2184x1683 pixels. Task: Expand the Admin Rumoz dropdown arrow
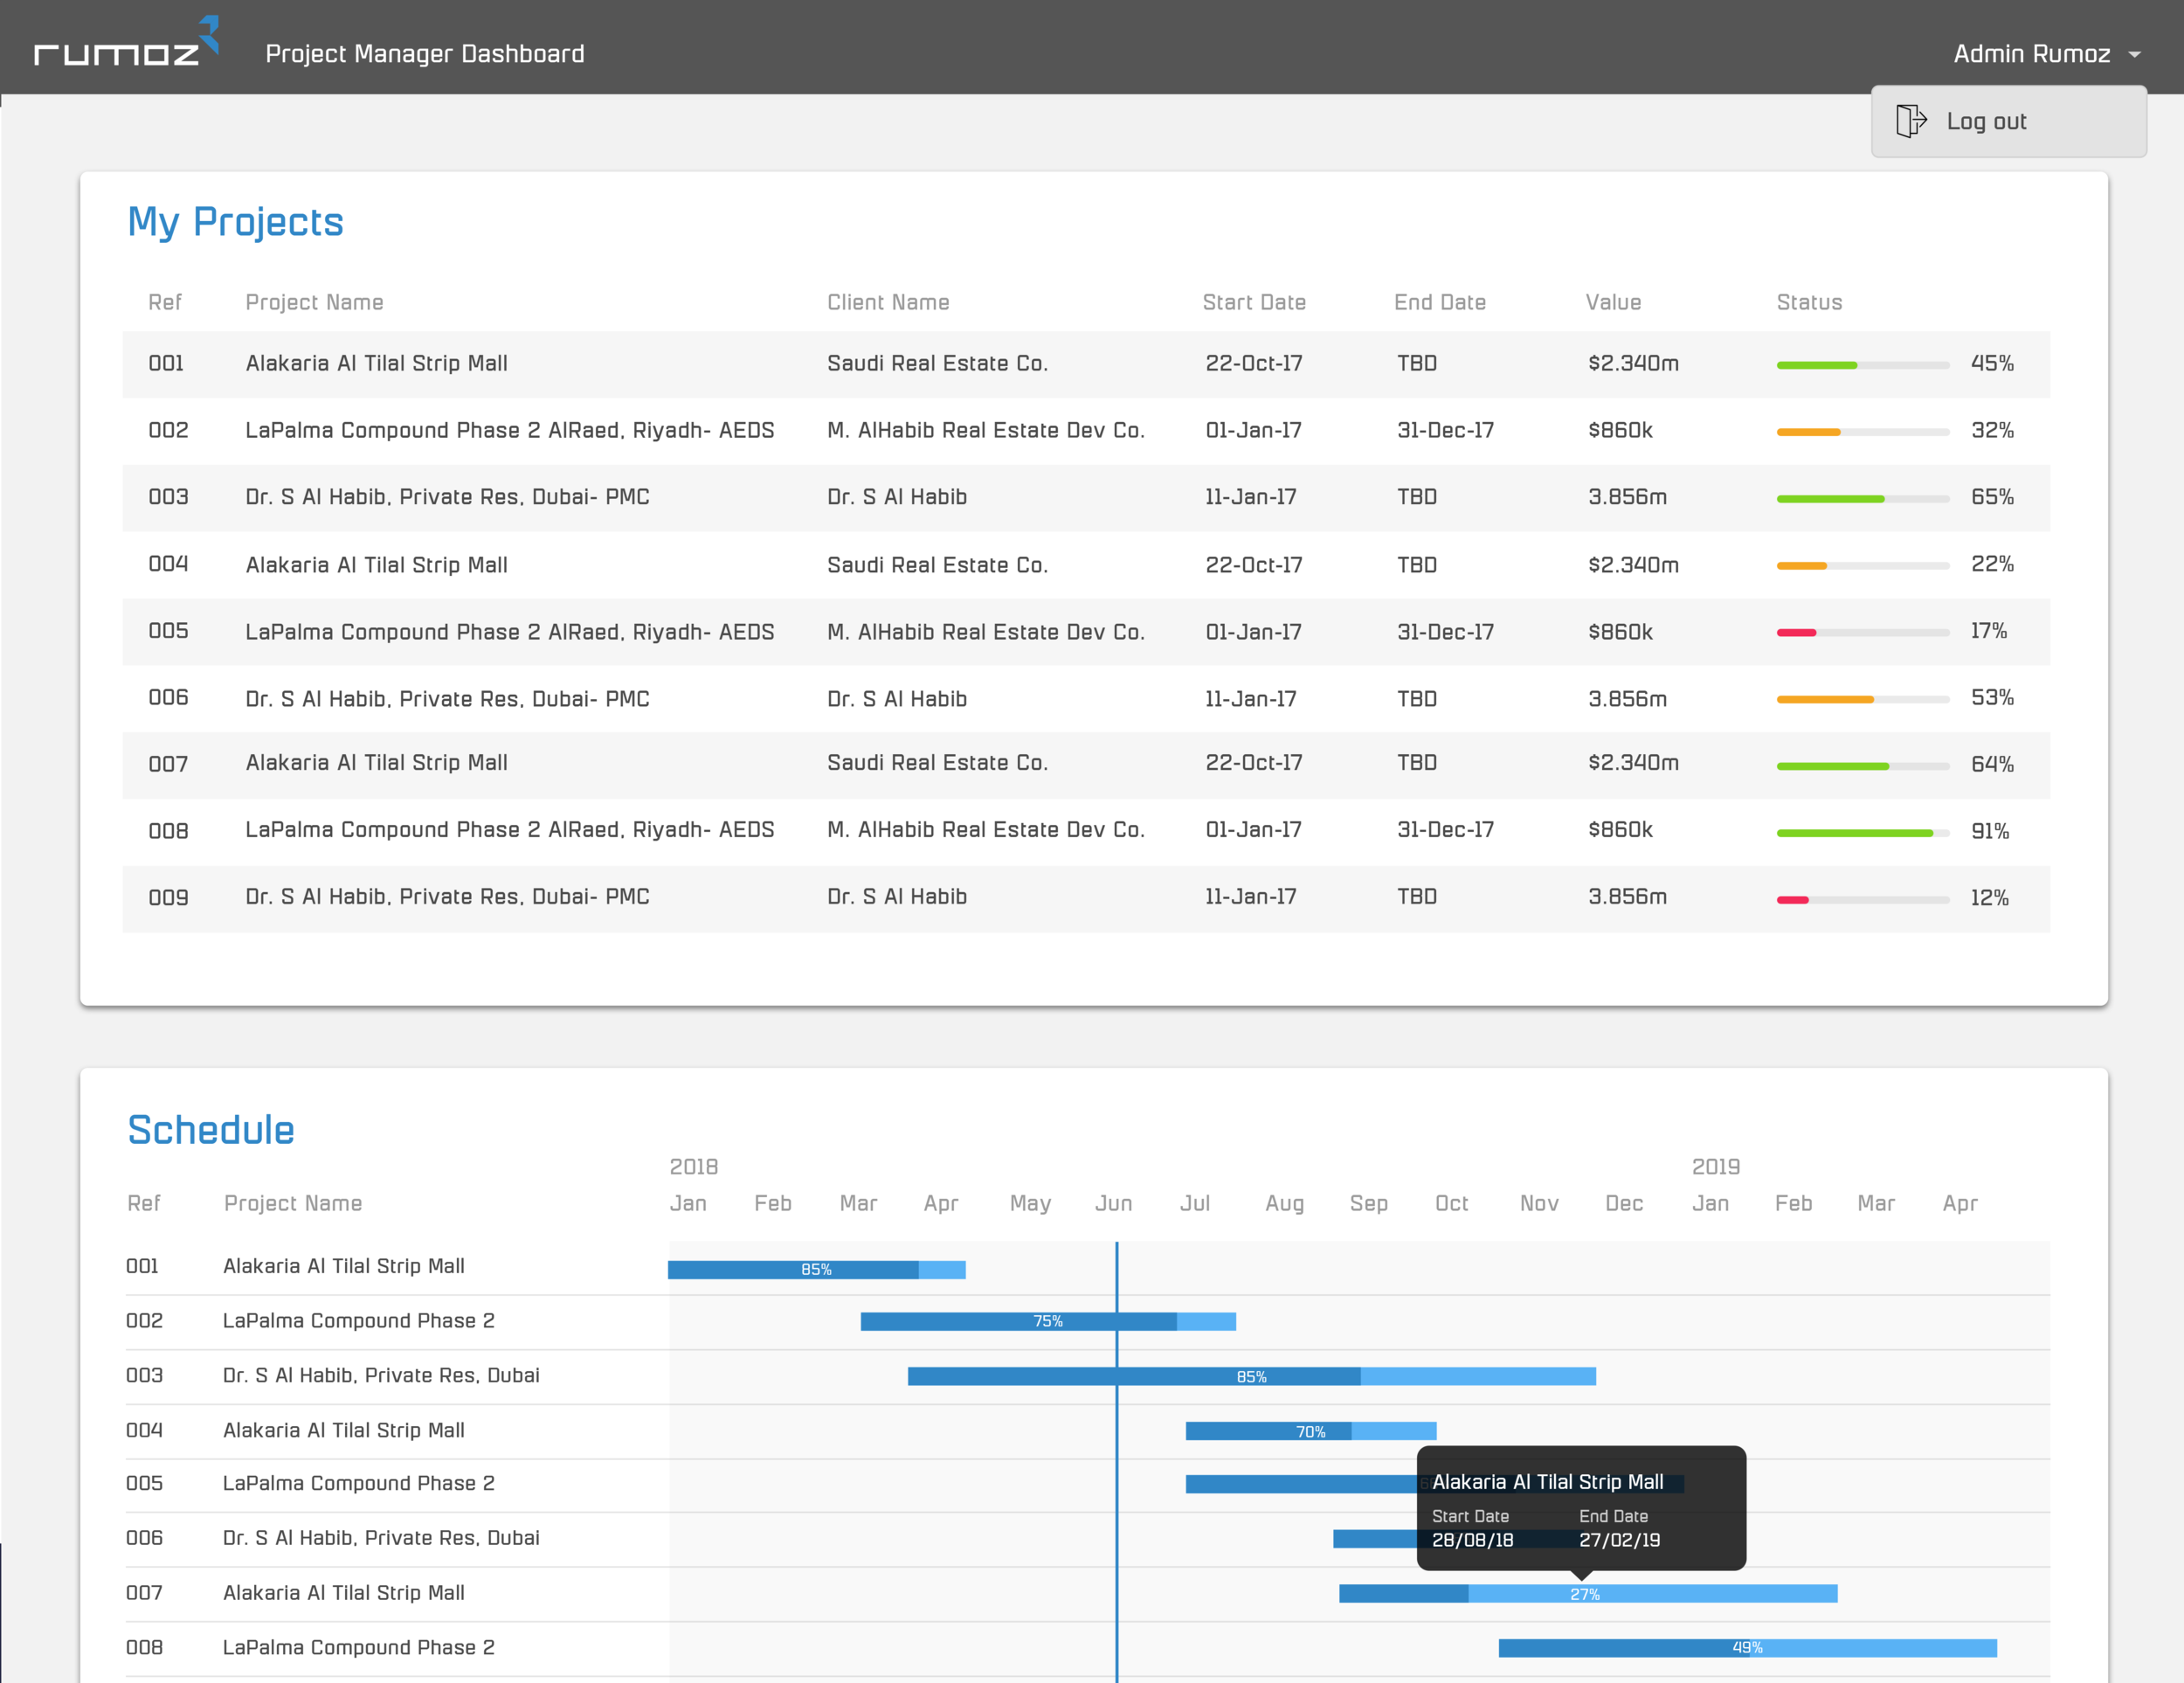pos(2135,55)
